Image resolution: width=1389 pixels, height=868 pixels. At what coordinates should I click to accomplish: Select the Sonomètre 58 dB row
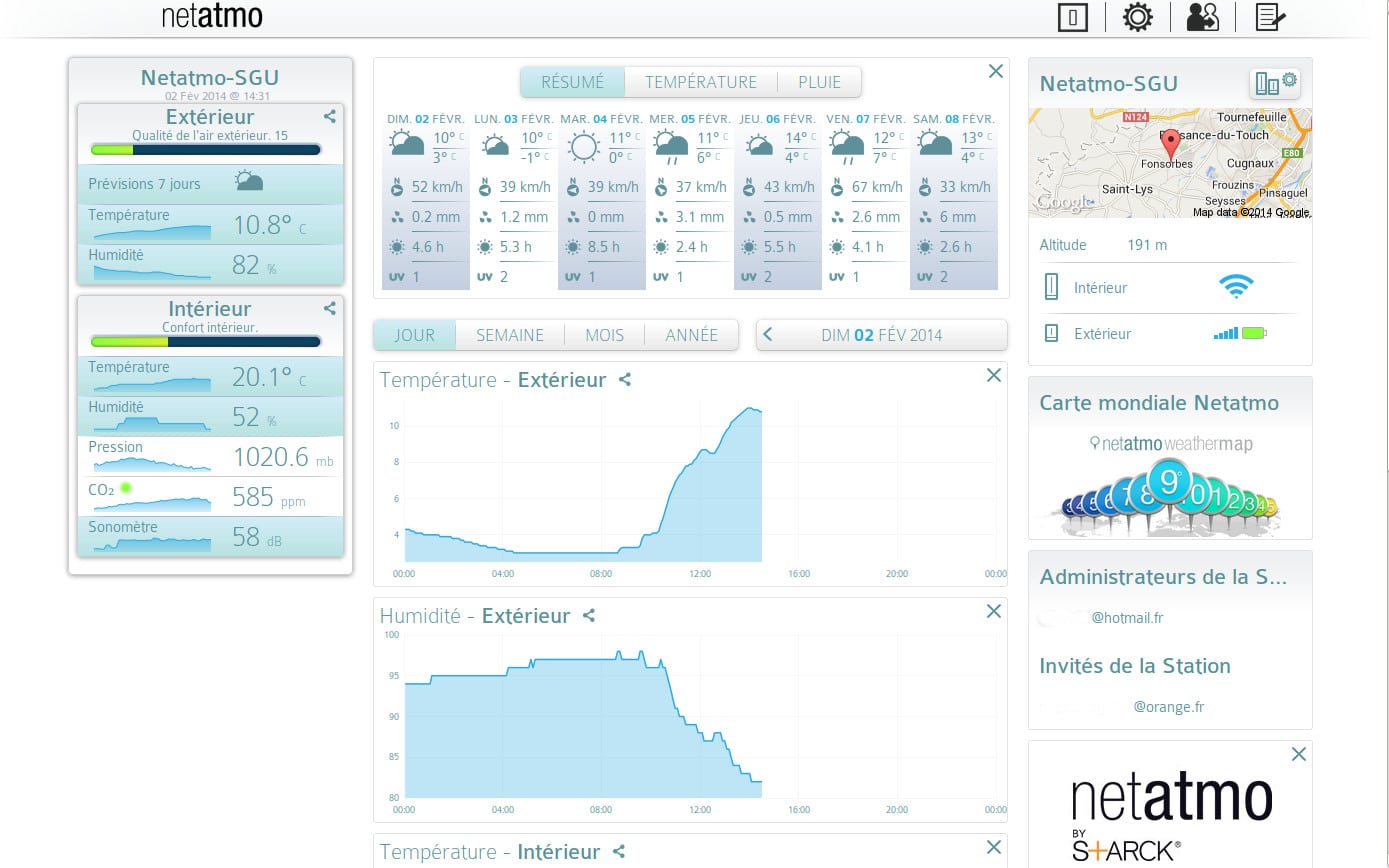(210, 536)
